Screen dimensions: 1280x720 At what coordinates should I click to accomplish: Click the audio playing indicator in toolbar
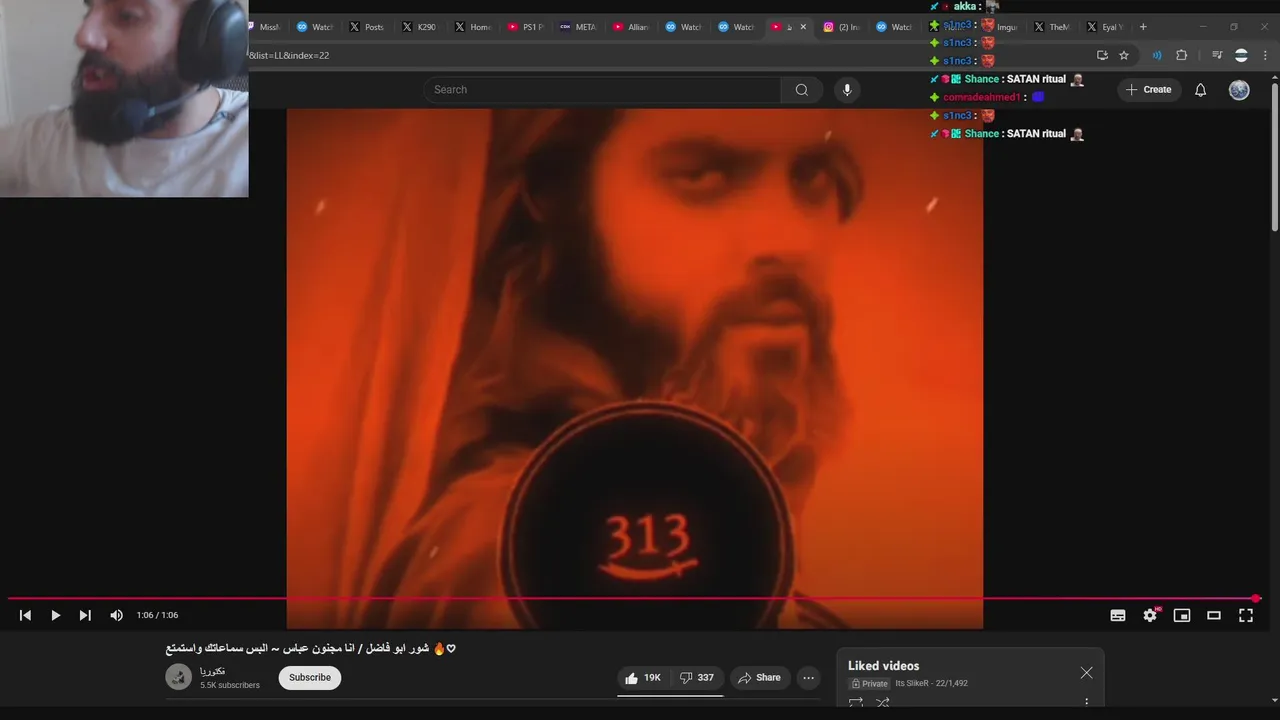point(1157,55)
